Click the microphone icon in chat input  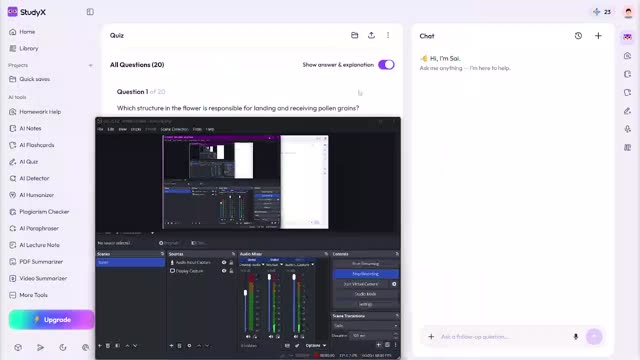[x=576, y=337]
